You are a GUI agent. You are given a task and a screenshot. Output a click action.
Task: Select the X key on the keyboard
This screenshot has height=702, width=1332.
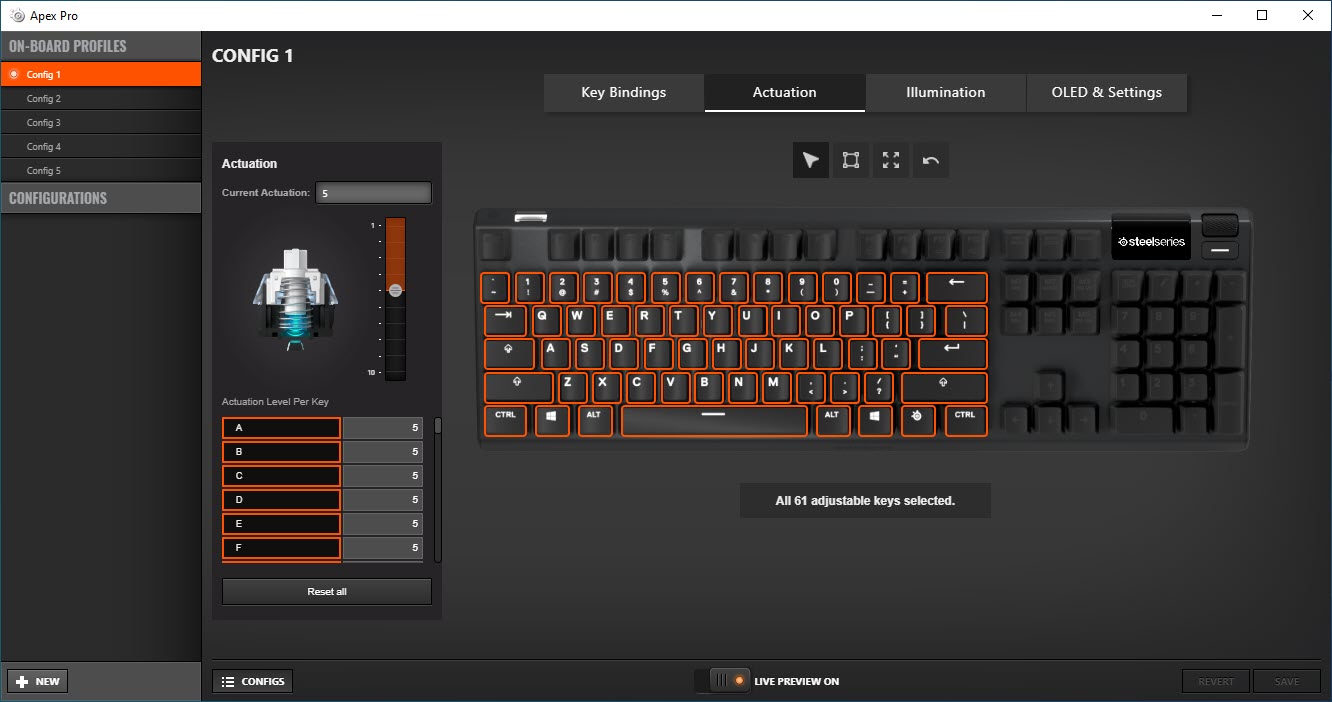(606, 387)
